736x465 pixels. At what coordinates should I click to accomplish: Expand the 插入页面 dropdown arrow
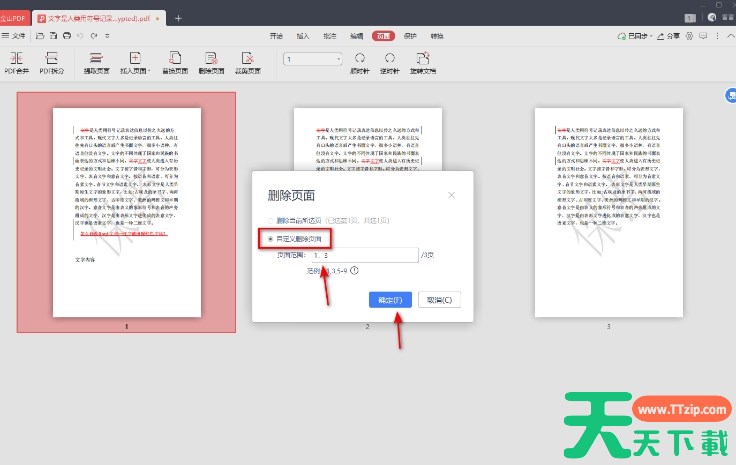[x=149, y=71]
